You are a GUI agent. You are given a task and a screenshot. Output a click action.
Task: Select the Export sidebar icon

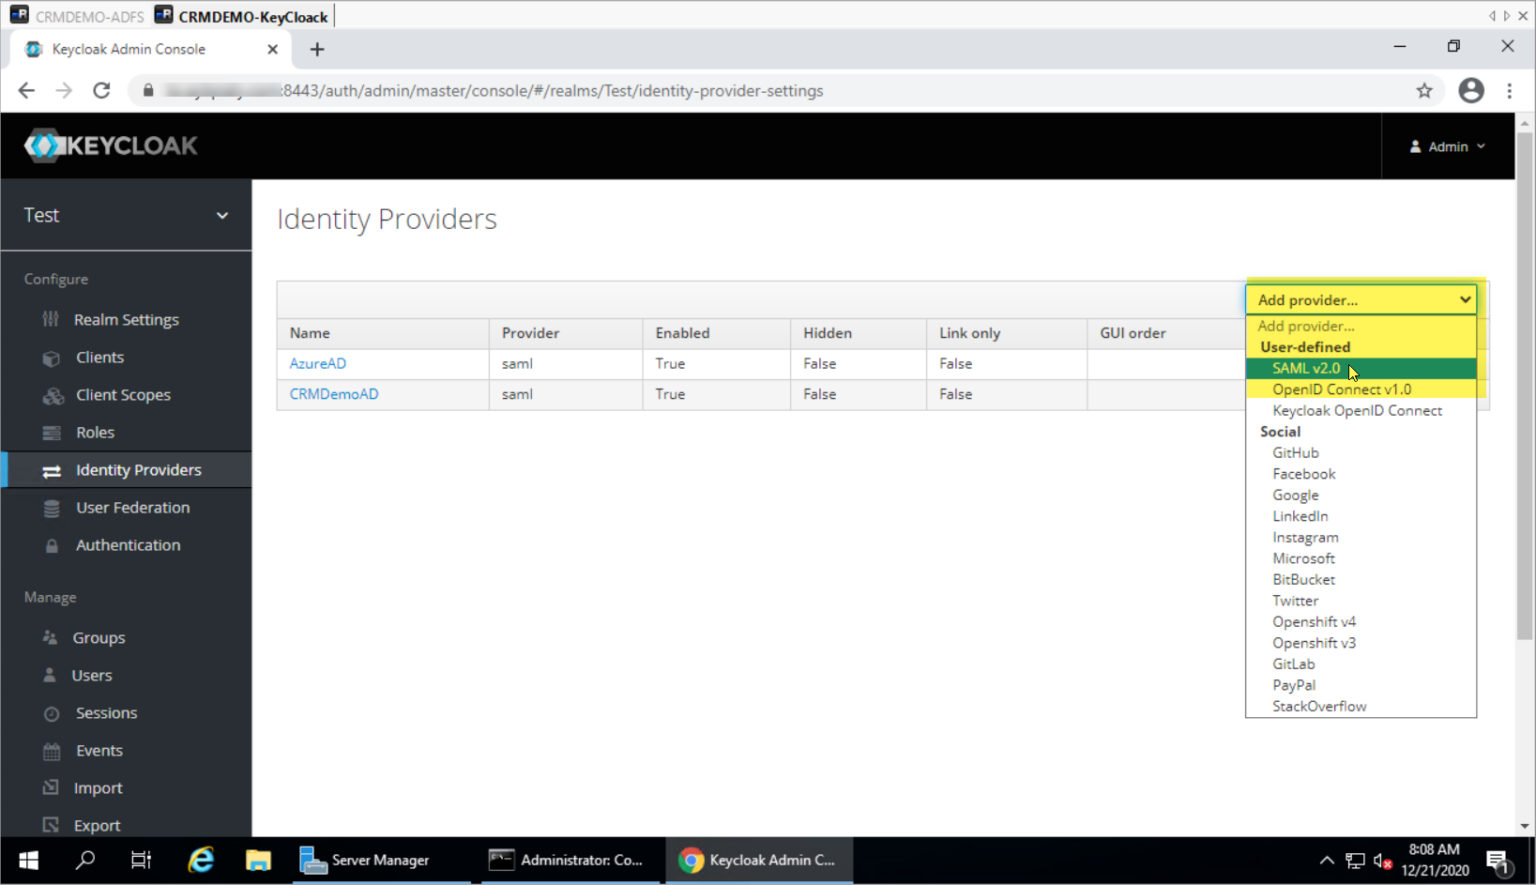click(x=52, y=824)
